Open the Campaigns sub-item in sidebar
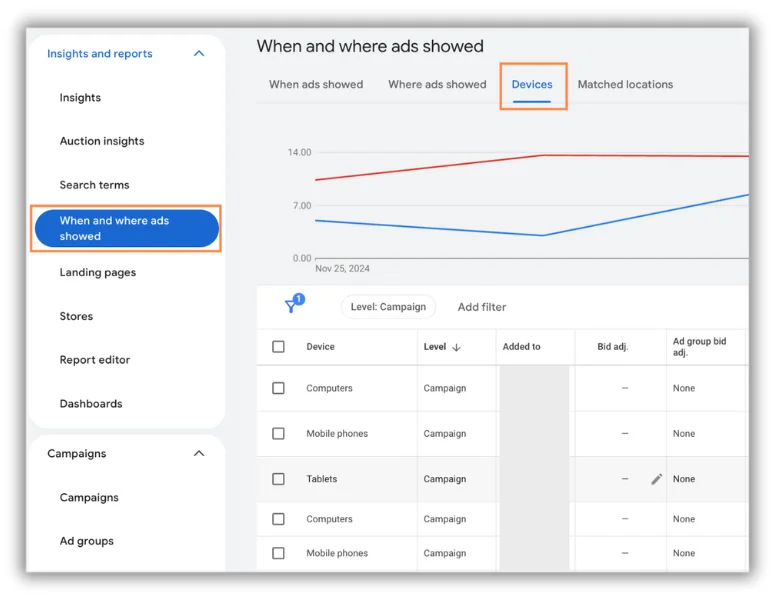Viewport: 775px width, 600px height. pyautogui.click(x=89, y=498)
